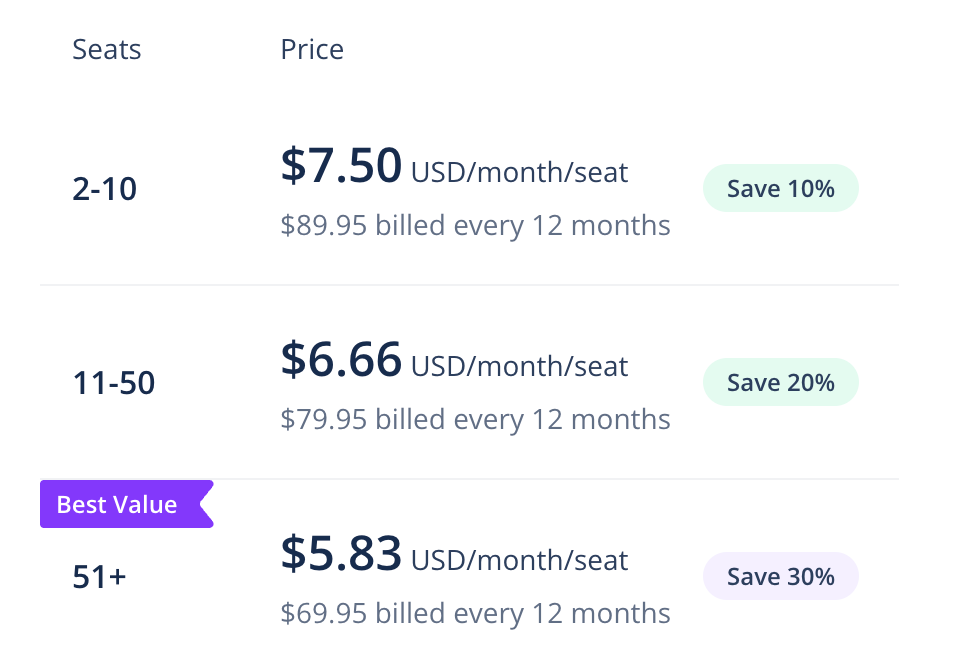This screenshot has height=662, width=958.
Task: Click USD/month/seat beside the $6.66 price
Action: 519,367
